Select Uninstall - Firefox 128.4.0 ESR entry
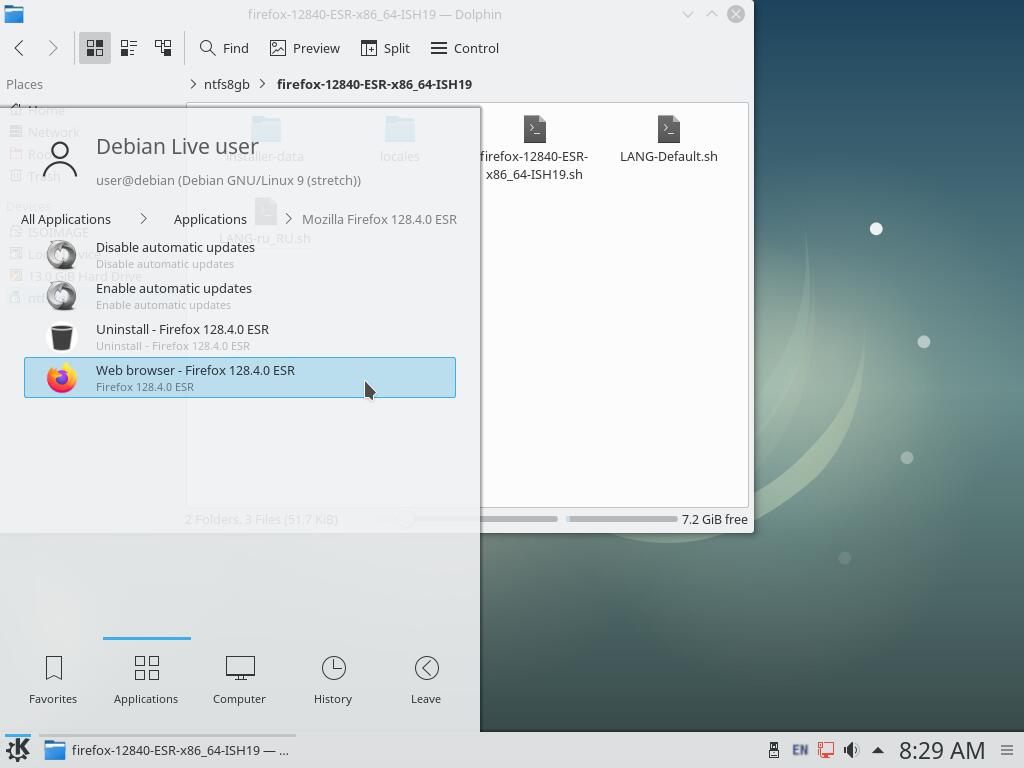 coord(240,337)
